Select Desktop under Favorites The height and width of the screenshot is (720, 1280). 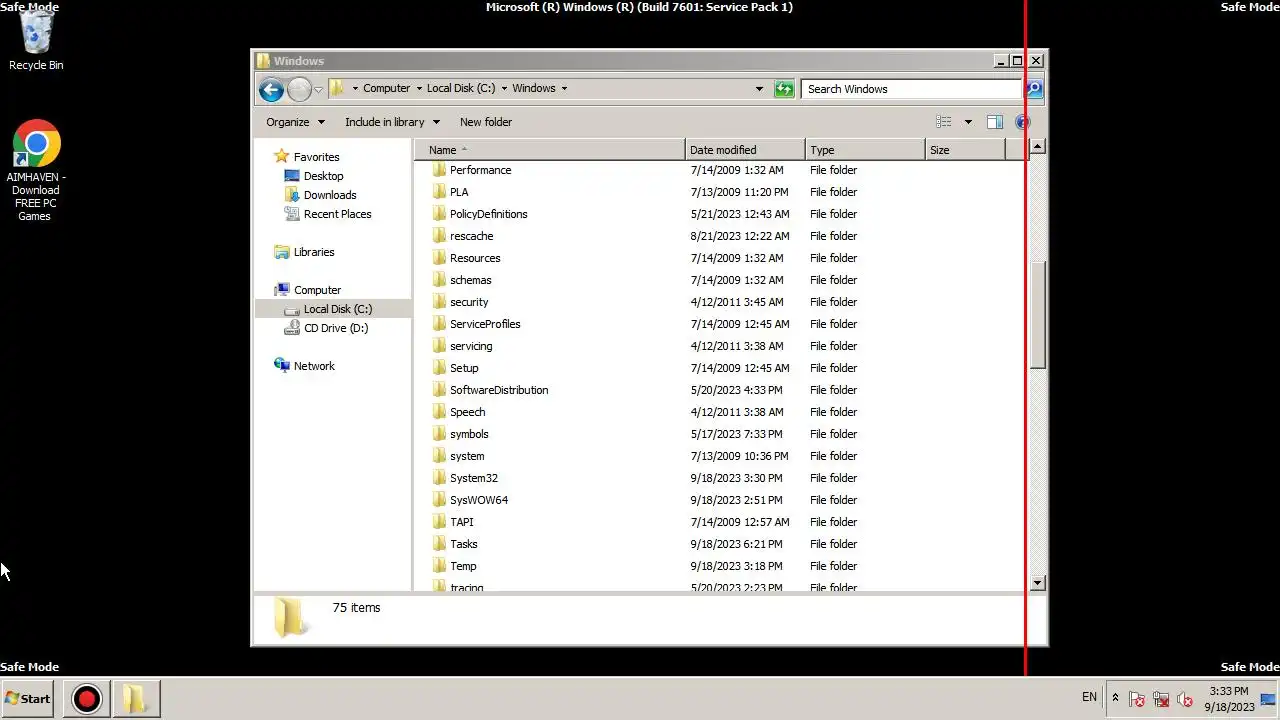point(323,176)
